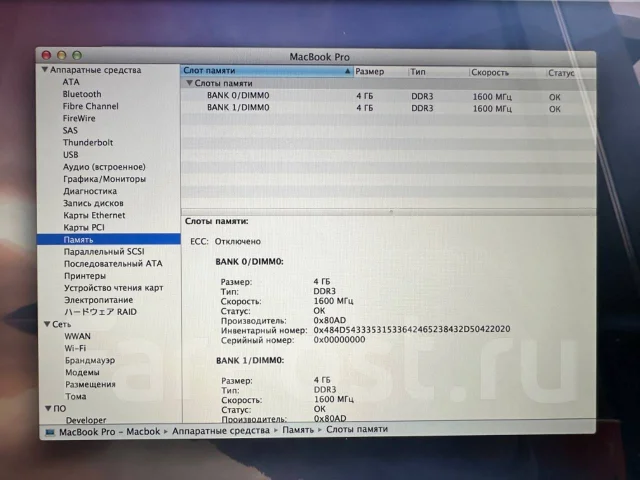Open Параллельный SCSI entry
This screenshot has width=640, height=480.
[x=104, y=251]
